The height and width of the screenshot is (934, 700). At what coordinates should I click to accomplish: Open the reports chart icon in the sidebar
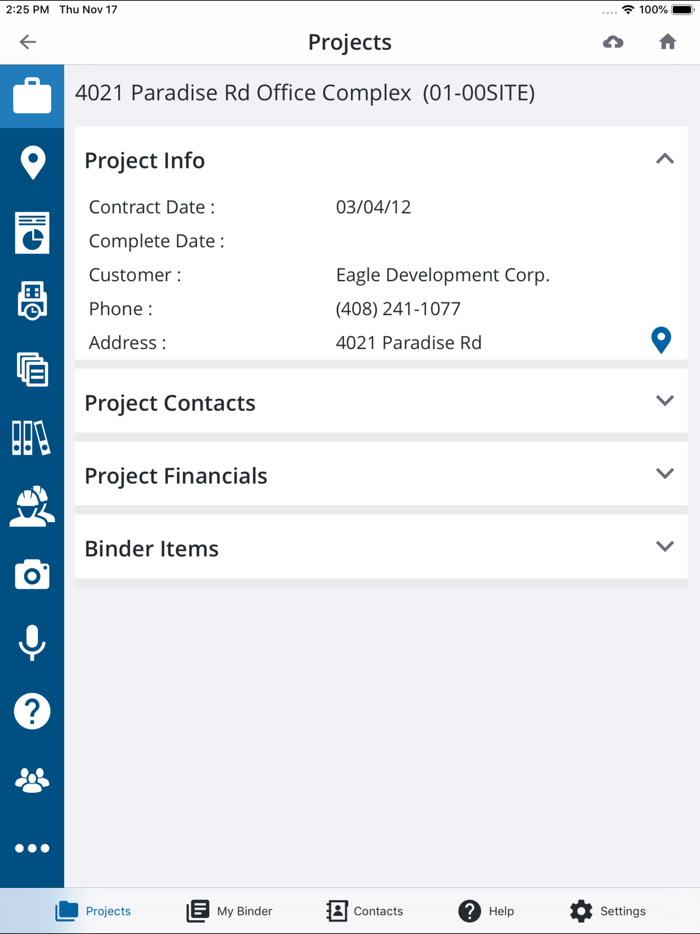pyautogui.click(x=32, y=232)
